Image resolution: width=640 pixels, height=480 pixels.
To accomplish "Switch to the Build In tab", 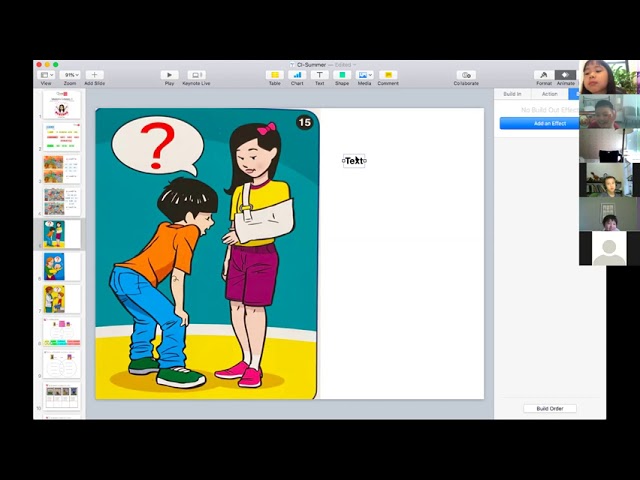I will coord(512,94).
